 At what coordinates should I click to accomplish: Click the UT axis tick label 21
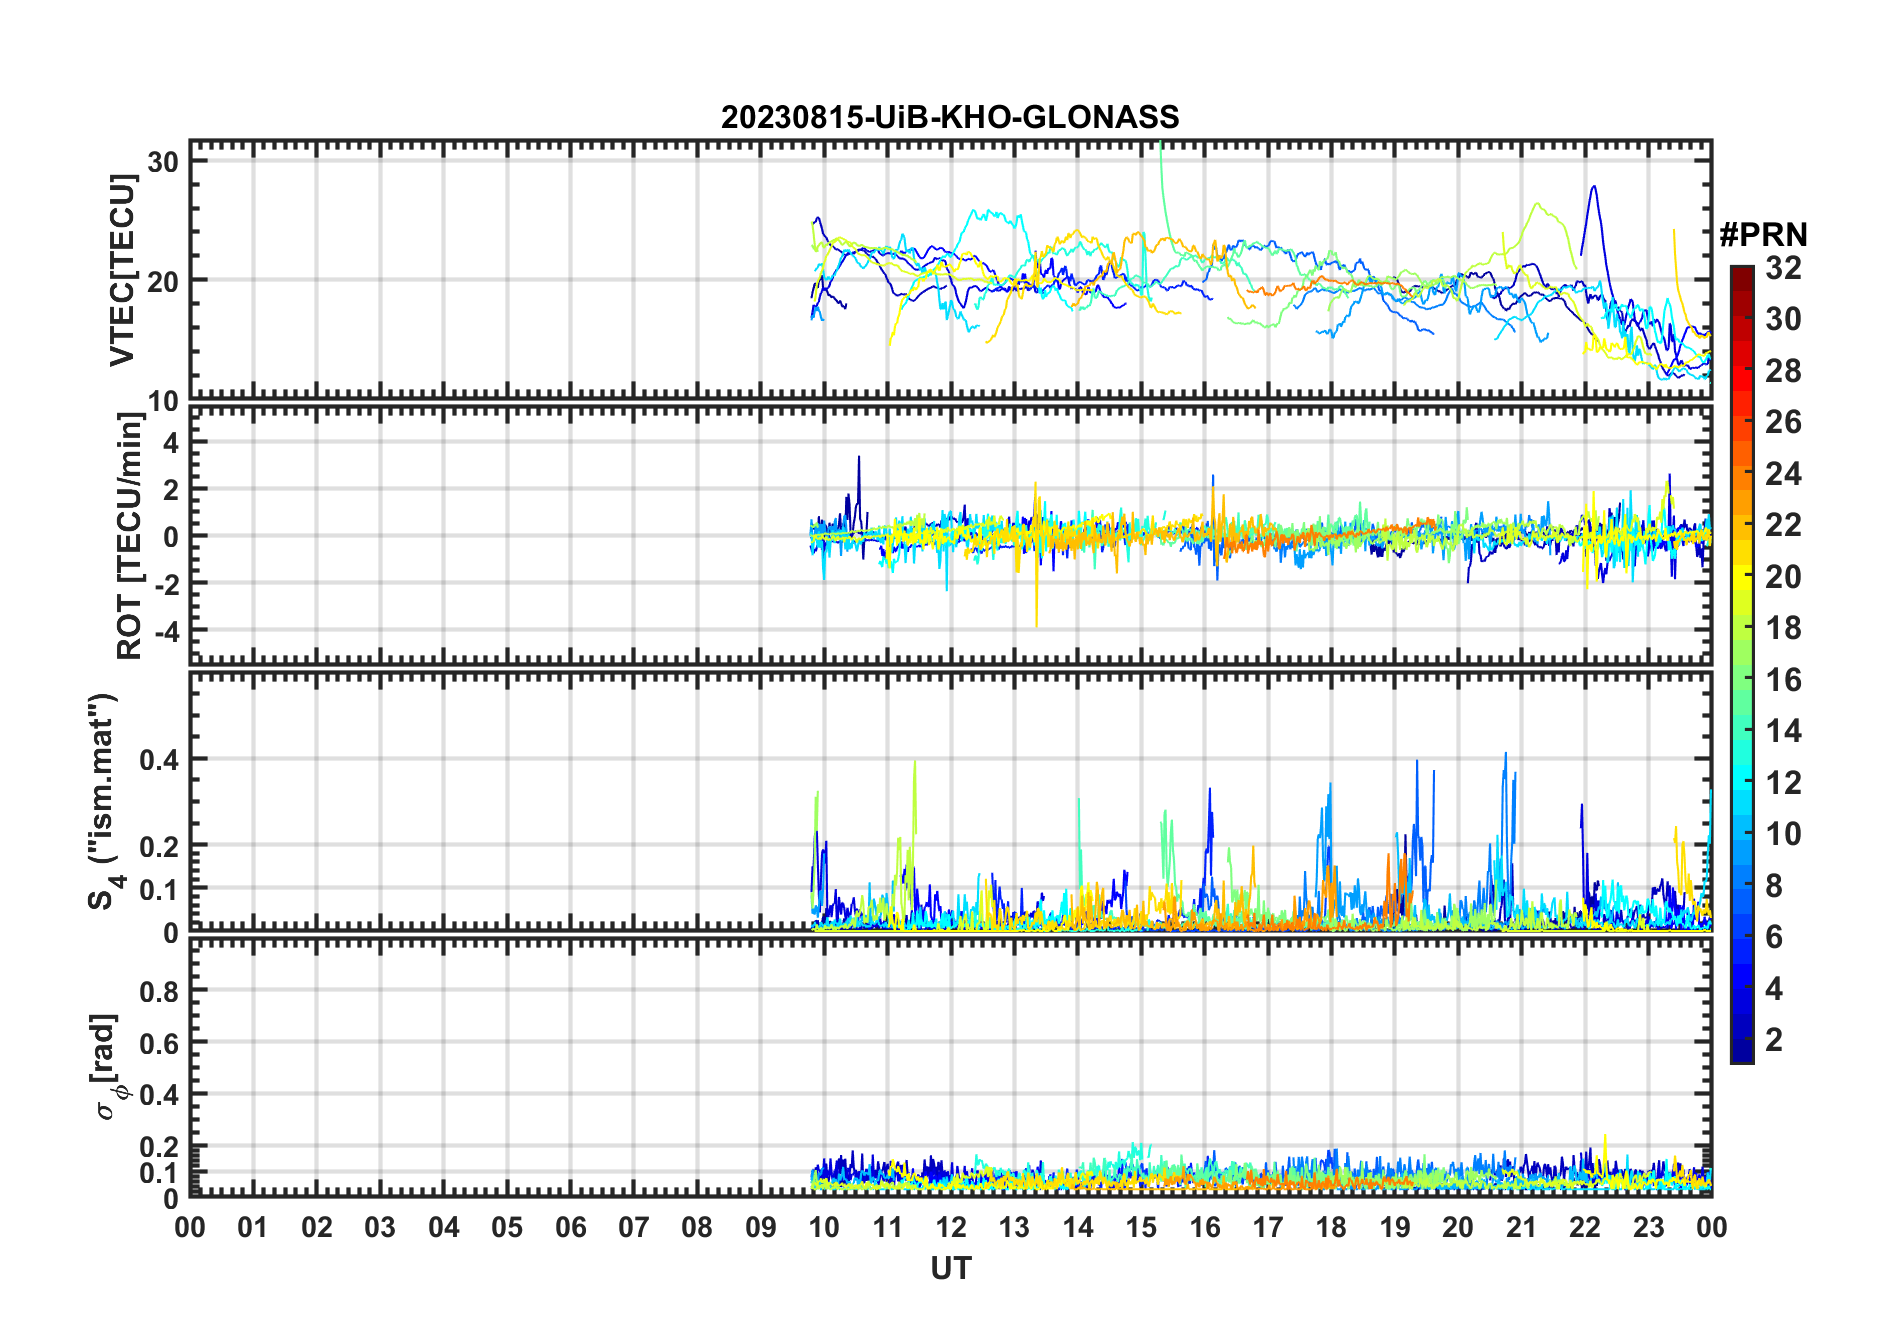1521,1227
